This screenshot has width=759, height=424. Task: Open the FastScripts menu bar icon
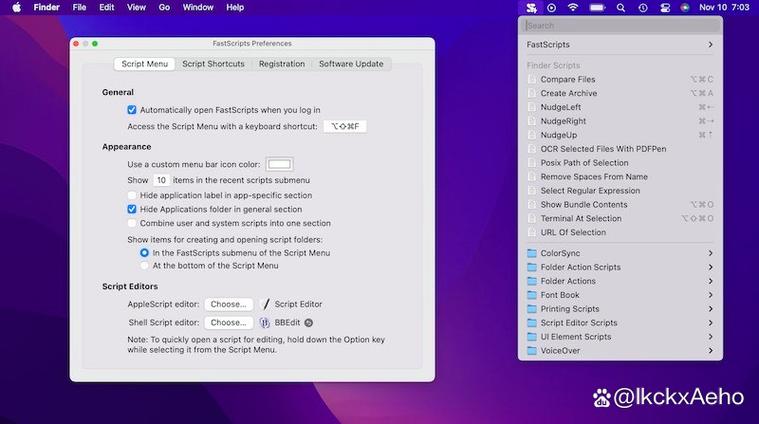tap(531, 8)
